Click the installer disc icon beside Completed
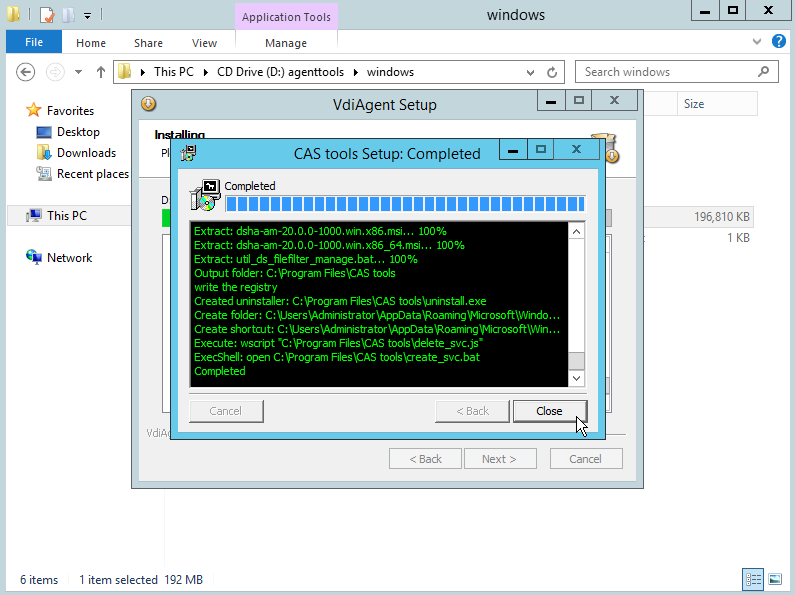 [204, 195]
